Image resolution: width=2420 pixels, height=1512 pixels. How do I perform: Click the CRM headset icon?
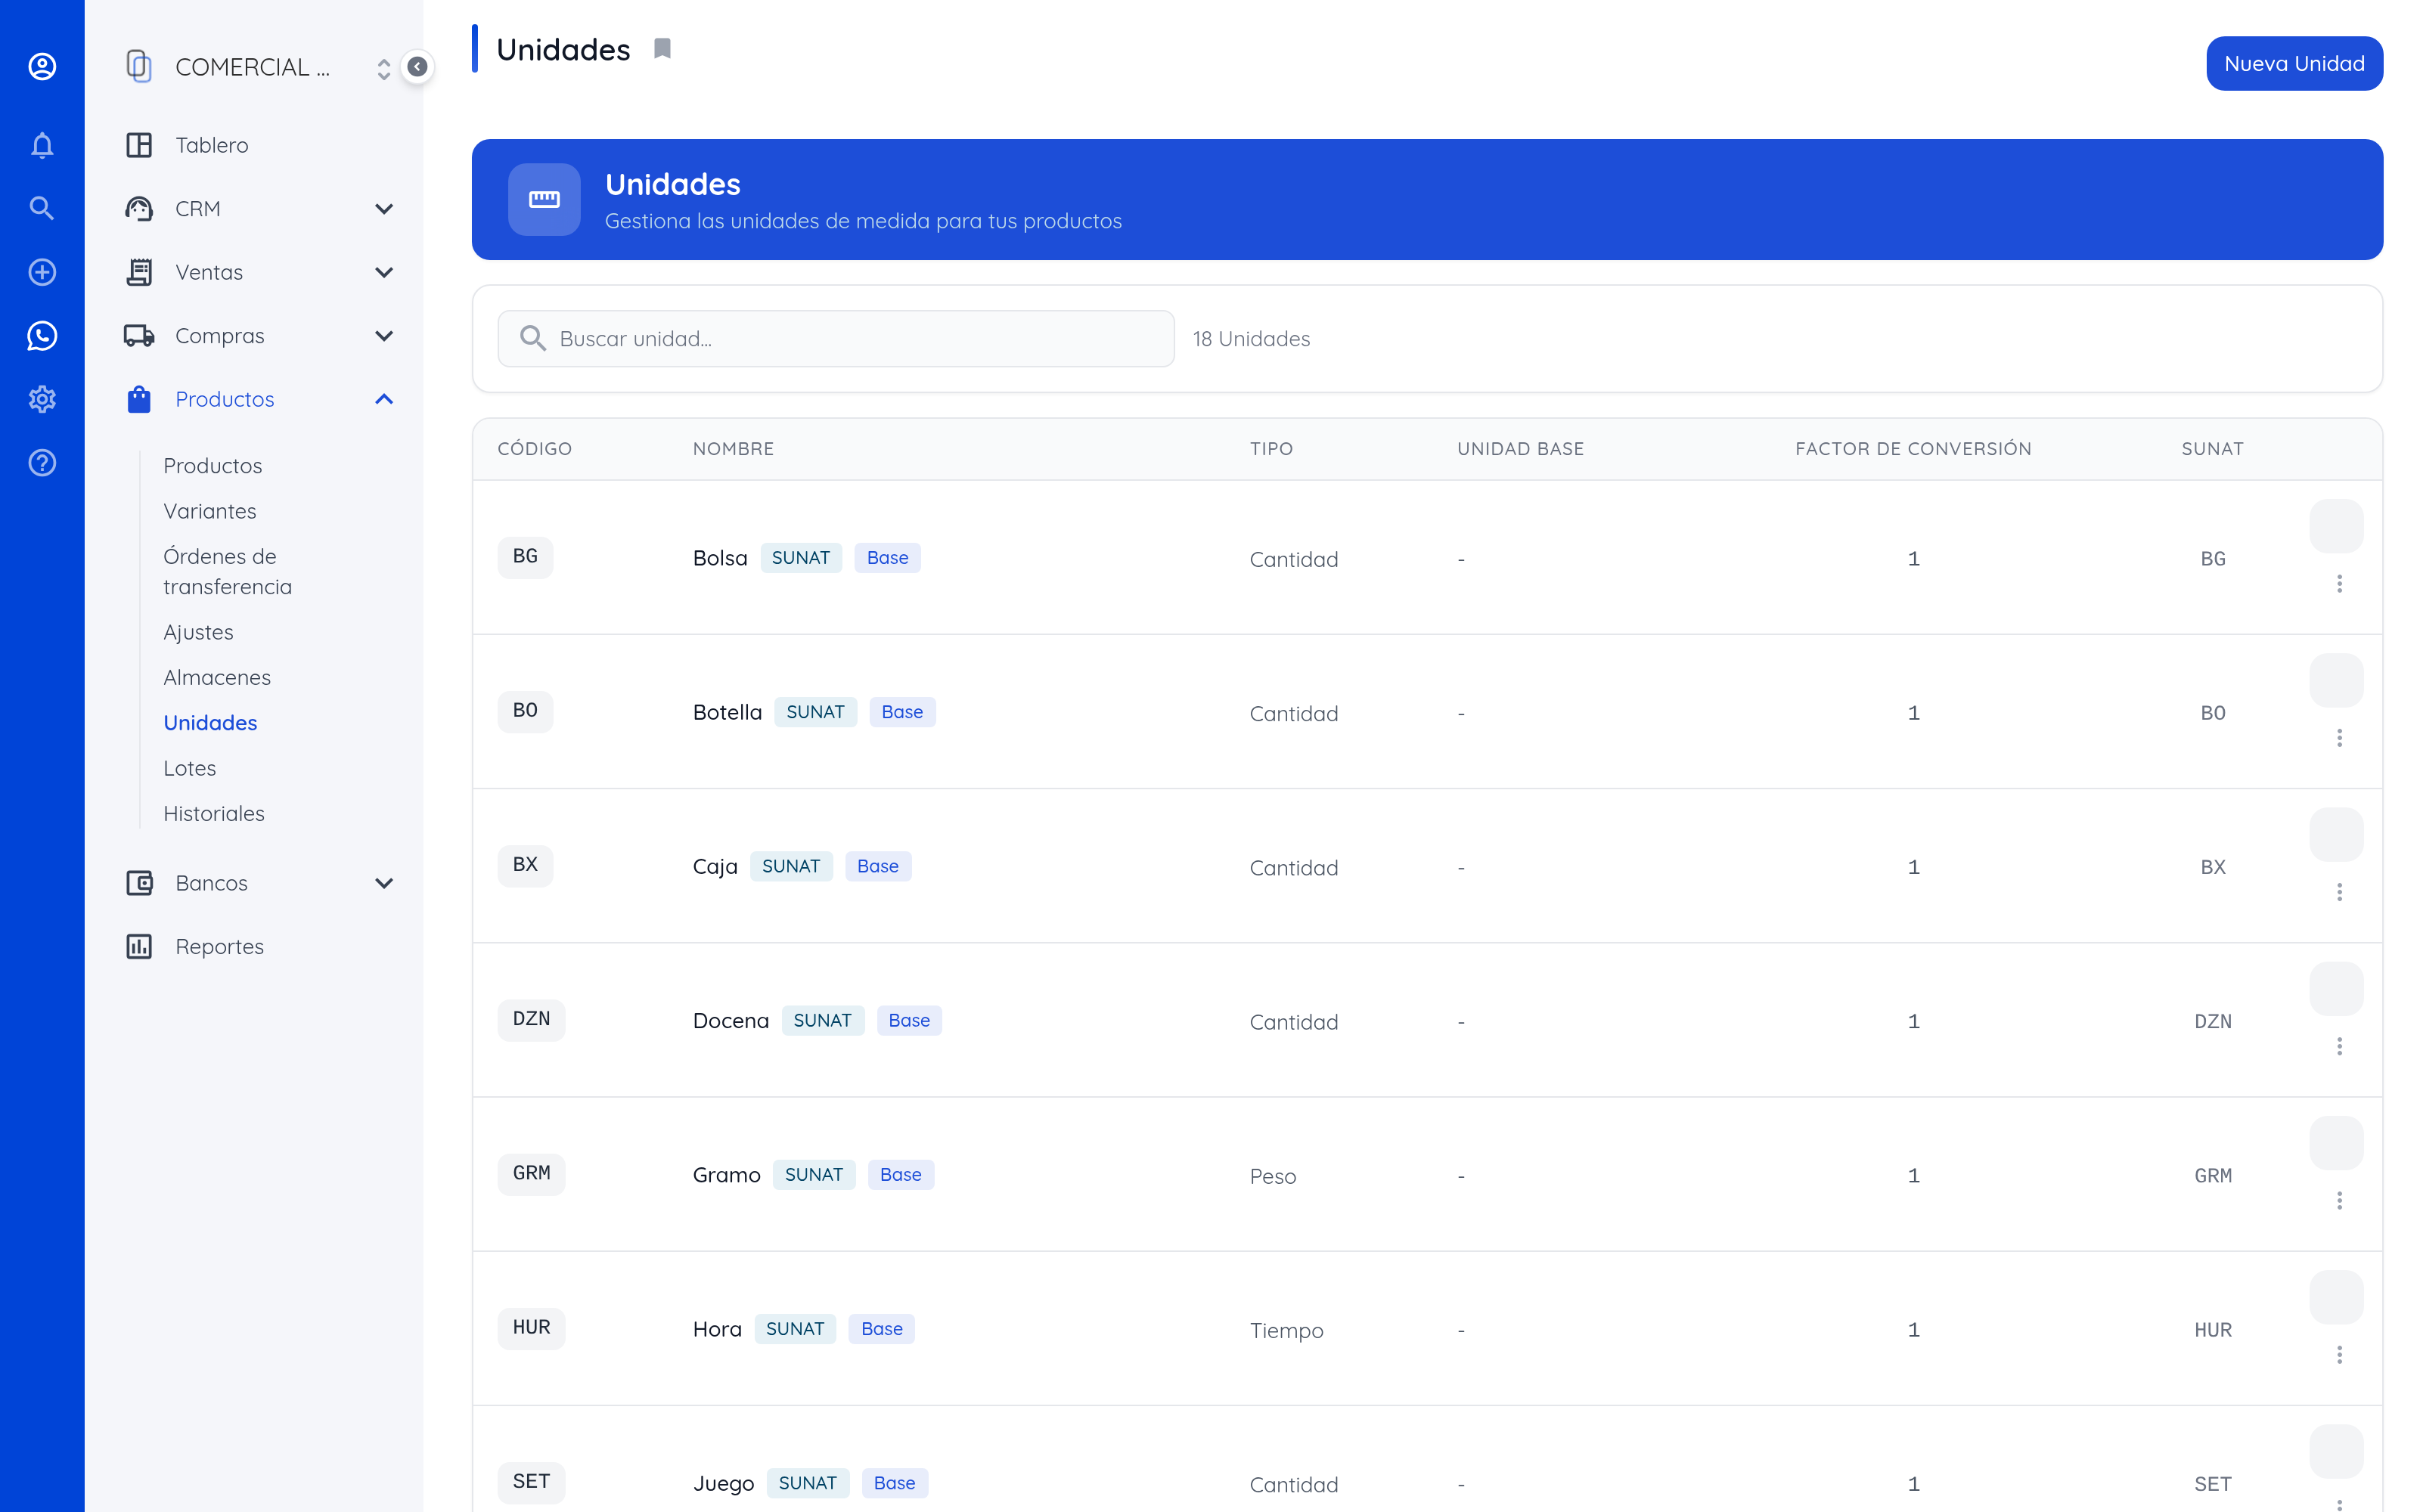tap(139, 209)
